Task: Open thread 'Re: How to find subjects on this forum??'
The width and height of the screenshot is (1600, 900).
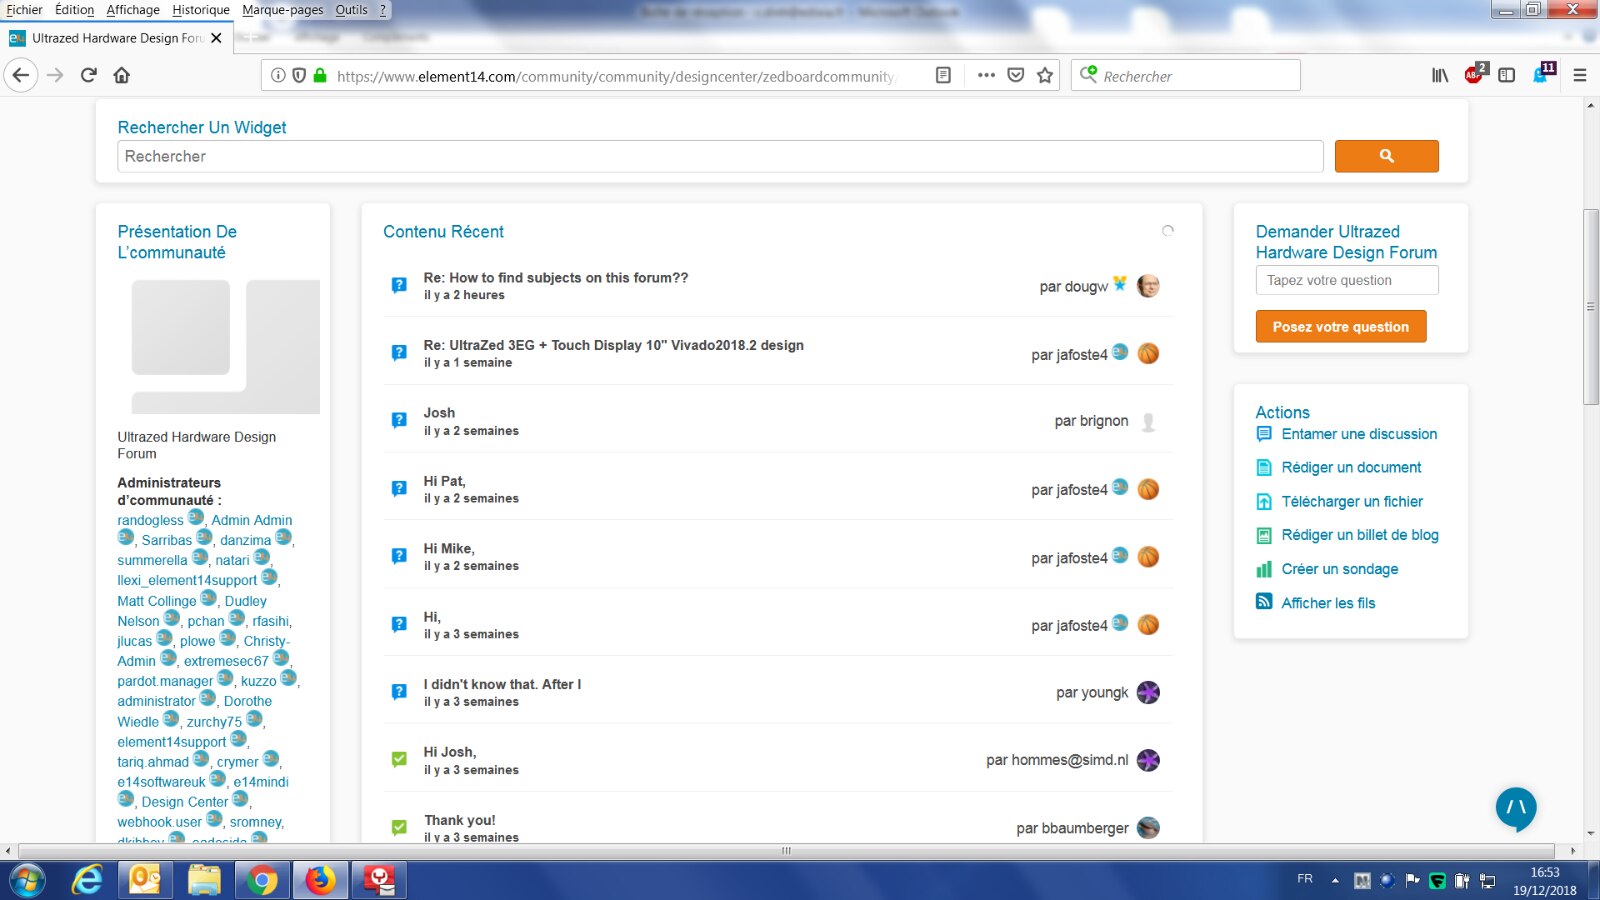Action: tap(556, 278)
